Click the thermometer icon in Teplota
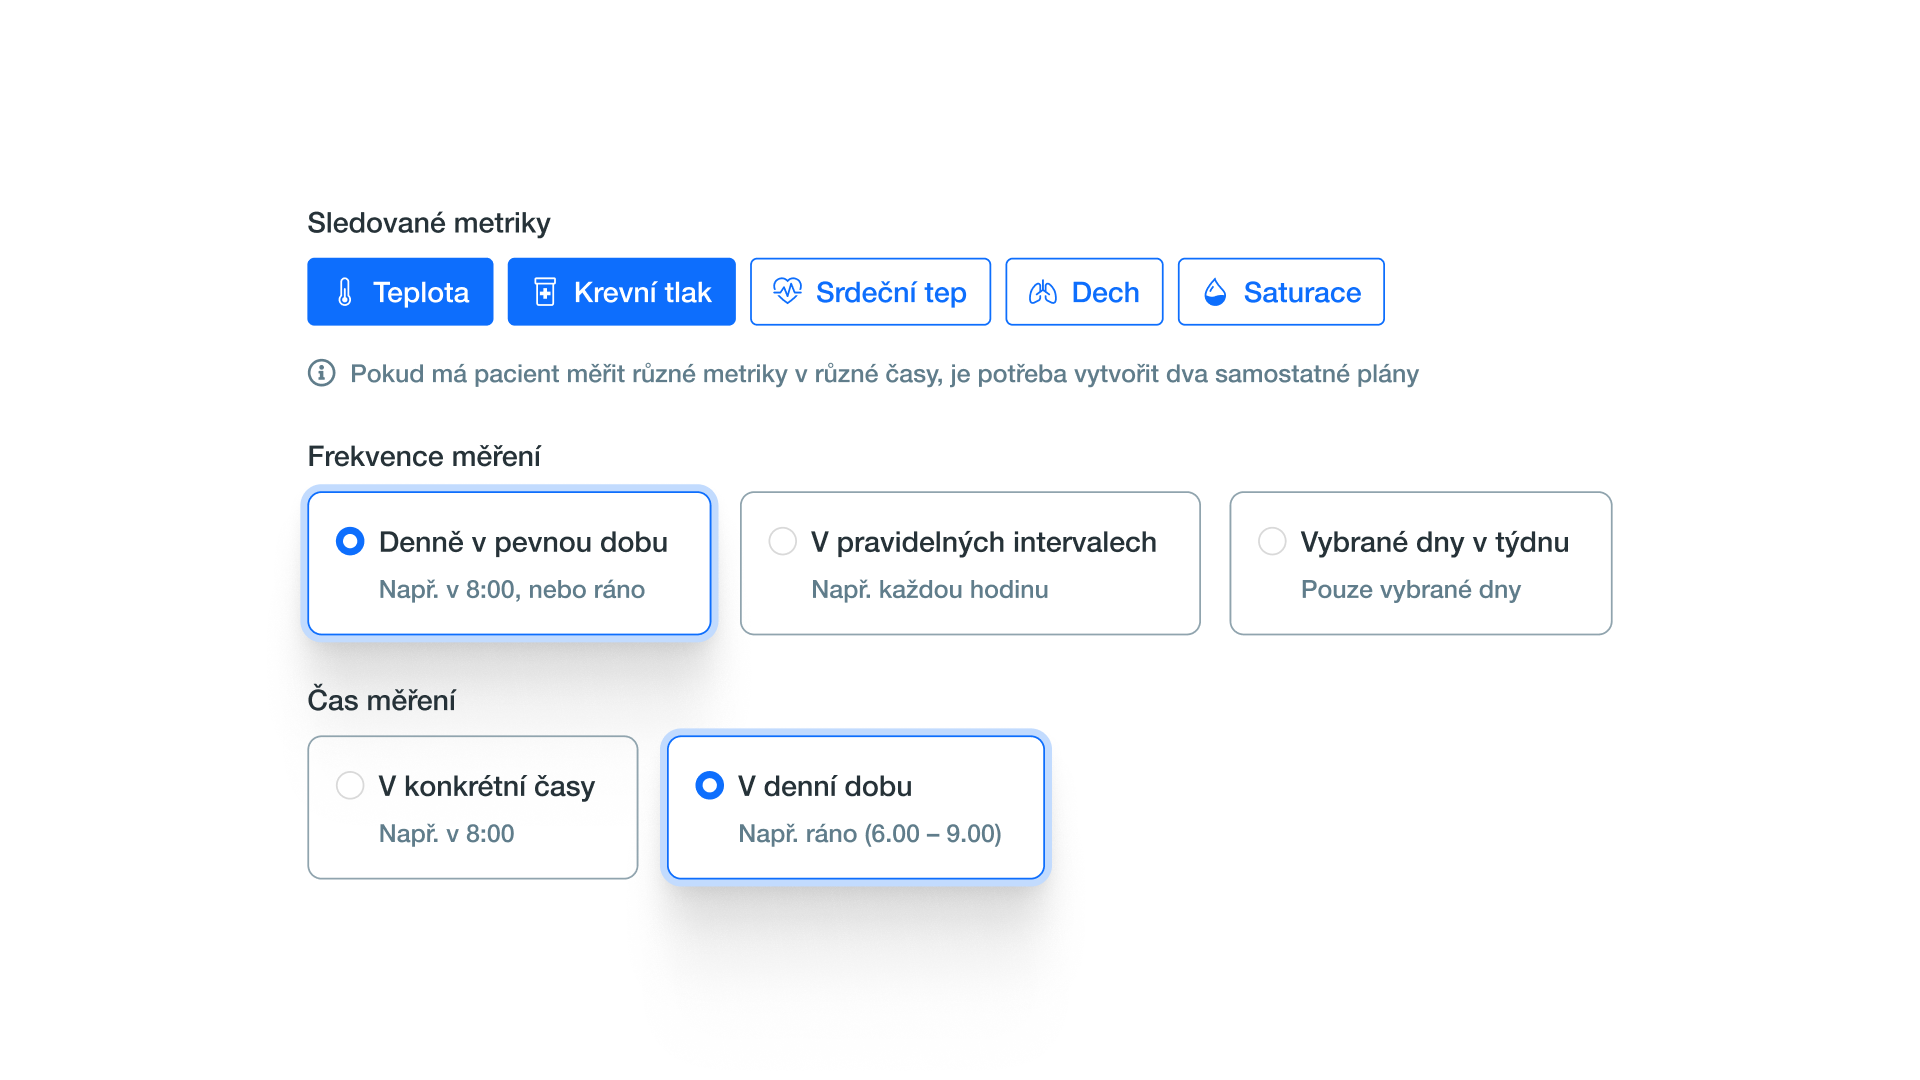The height and width of the screenshot is (1080, 1920). point(345,292)
